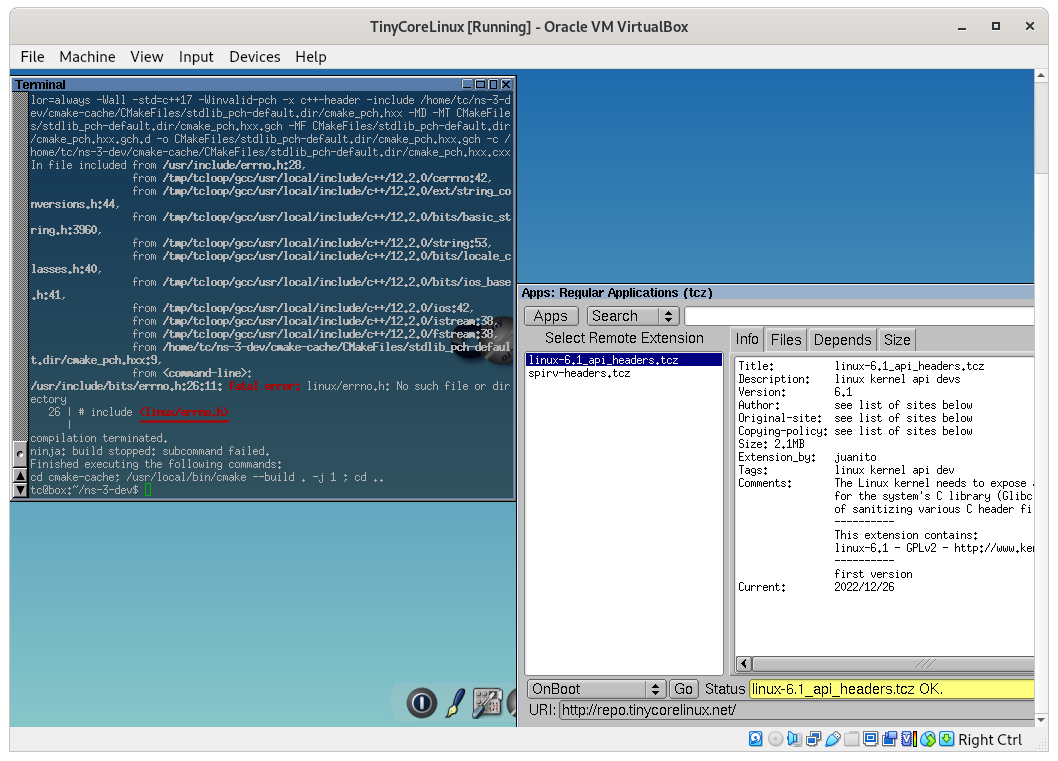
Task: Click the Version: 6.1 line in Info
Action: pos(795,392)
